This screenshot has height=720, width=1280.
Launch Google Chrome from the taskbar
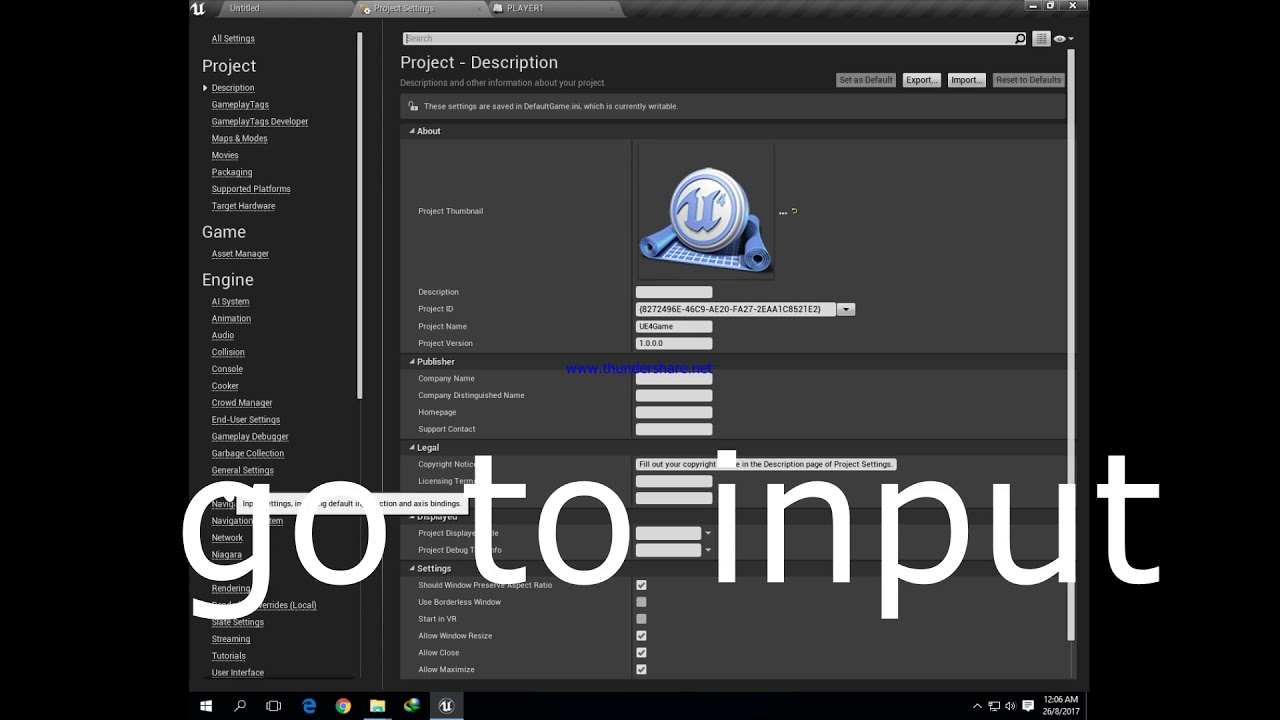pos(343,706)
